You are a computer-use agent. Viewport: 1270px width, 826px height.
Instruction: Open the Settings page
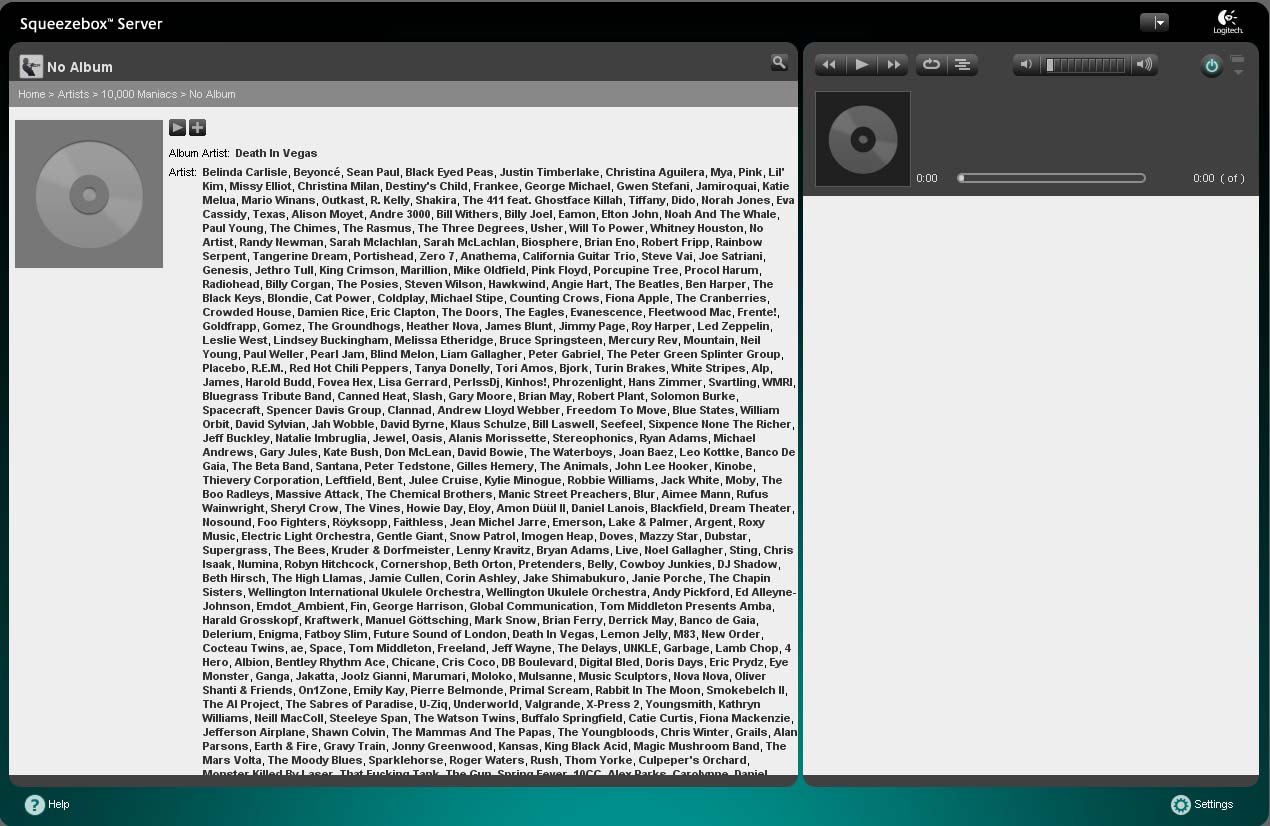(x=1202, y=804)
